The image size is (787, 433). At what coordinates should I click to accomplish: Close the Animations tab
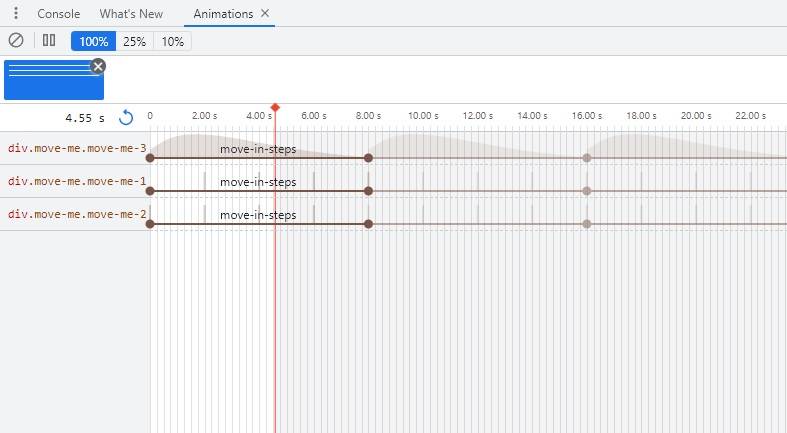click(x=265, y=13)
